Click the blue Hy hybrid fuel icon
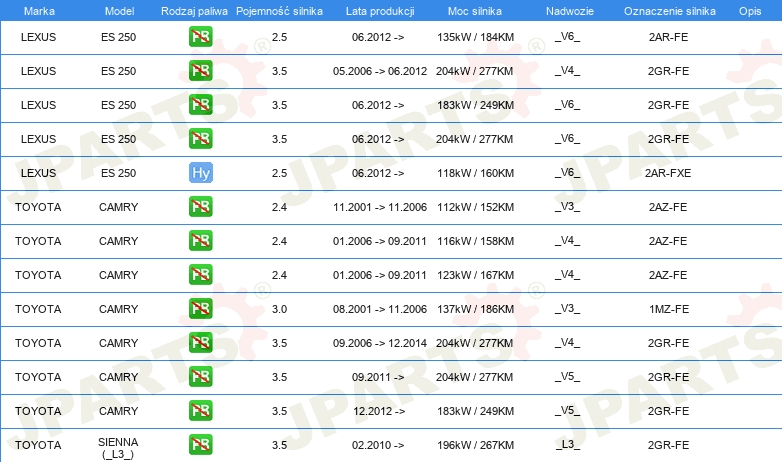Viewport: 782px width, 462px height. tap(200, 173)
